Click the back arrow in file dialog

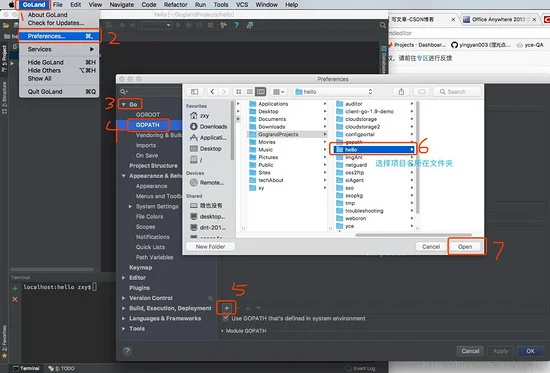point(212,92)
